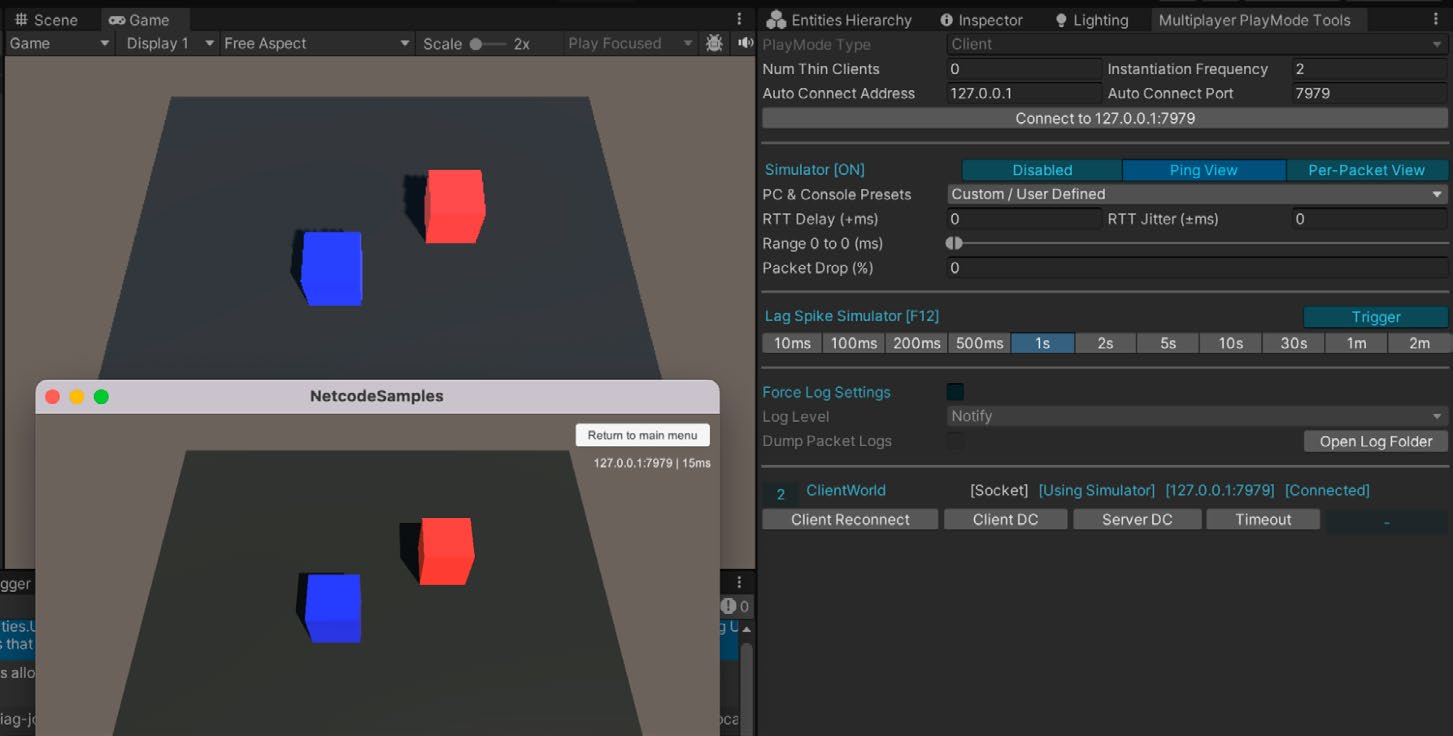This screenshot has height=736, width=1453.
Task: Select the 1s lag spike duration
Action: (x=1043, y=343)
